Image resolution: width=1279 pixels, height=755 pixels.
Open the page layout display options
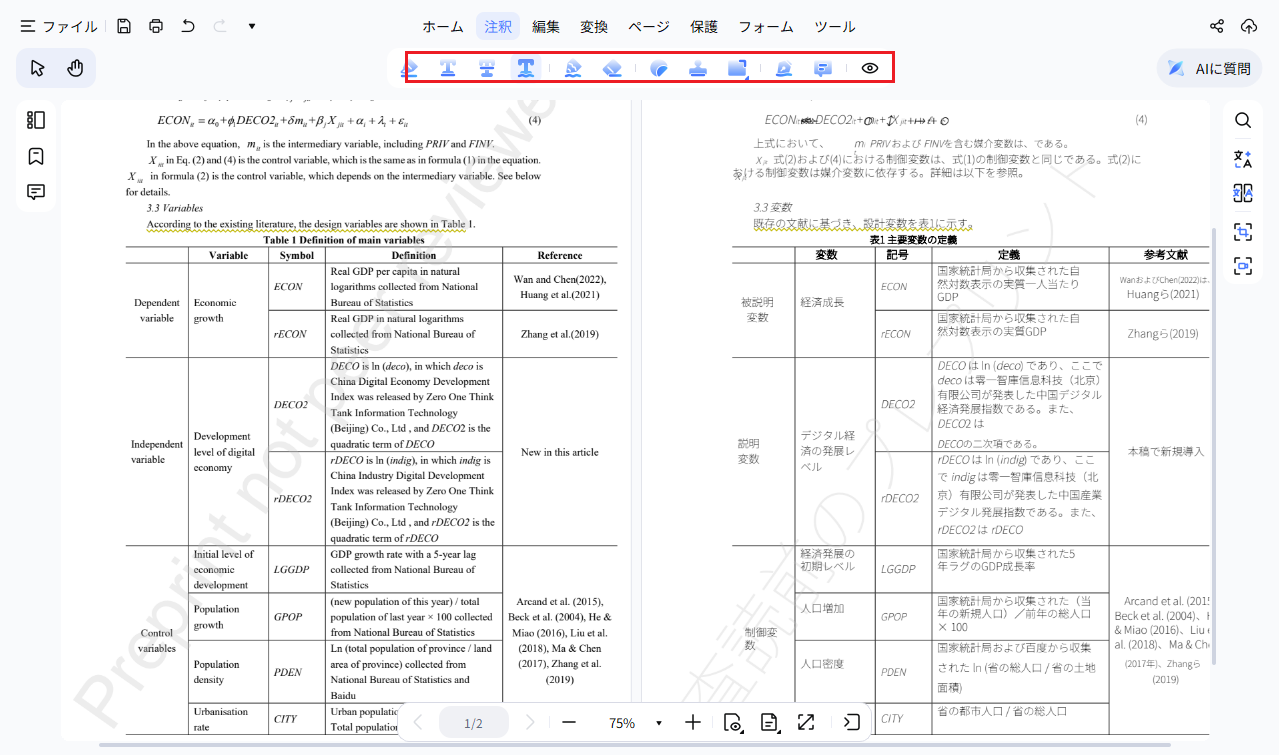point(769,722)
